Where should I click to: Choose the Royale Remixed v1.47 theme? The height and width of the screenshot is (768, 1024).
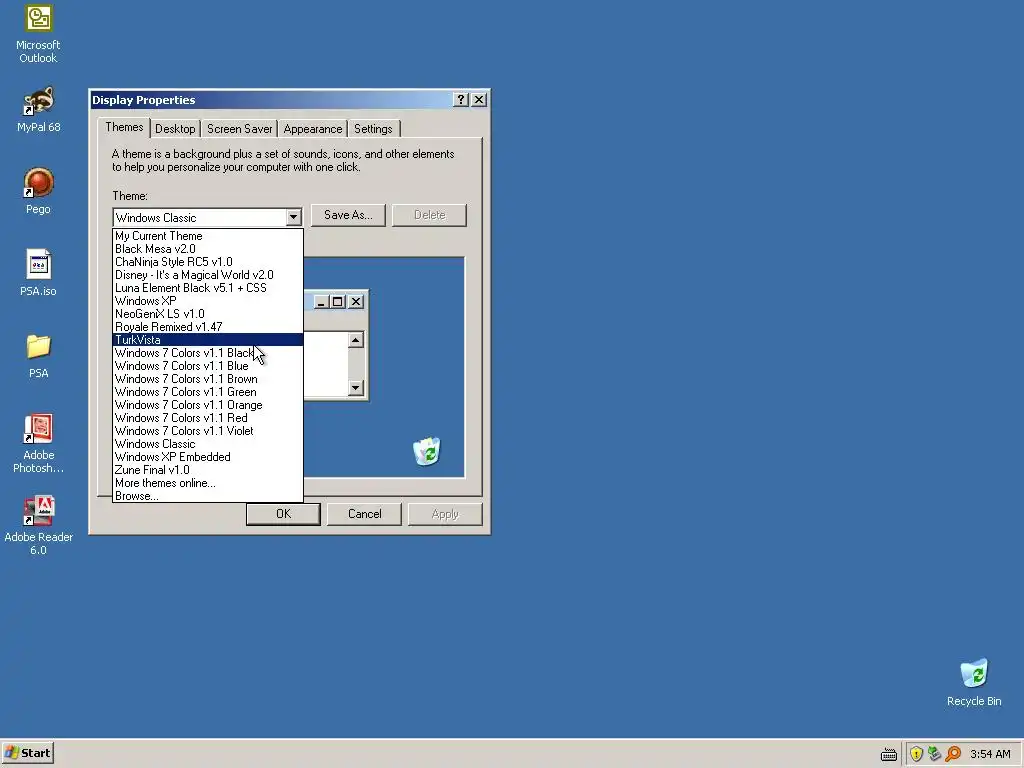[208, 327]
